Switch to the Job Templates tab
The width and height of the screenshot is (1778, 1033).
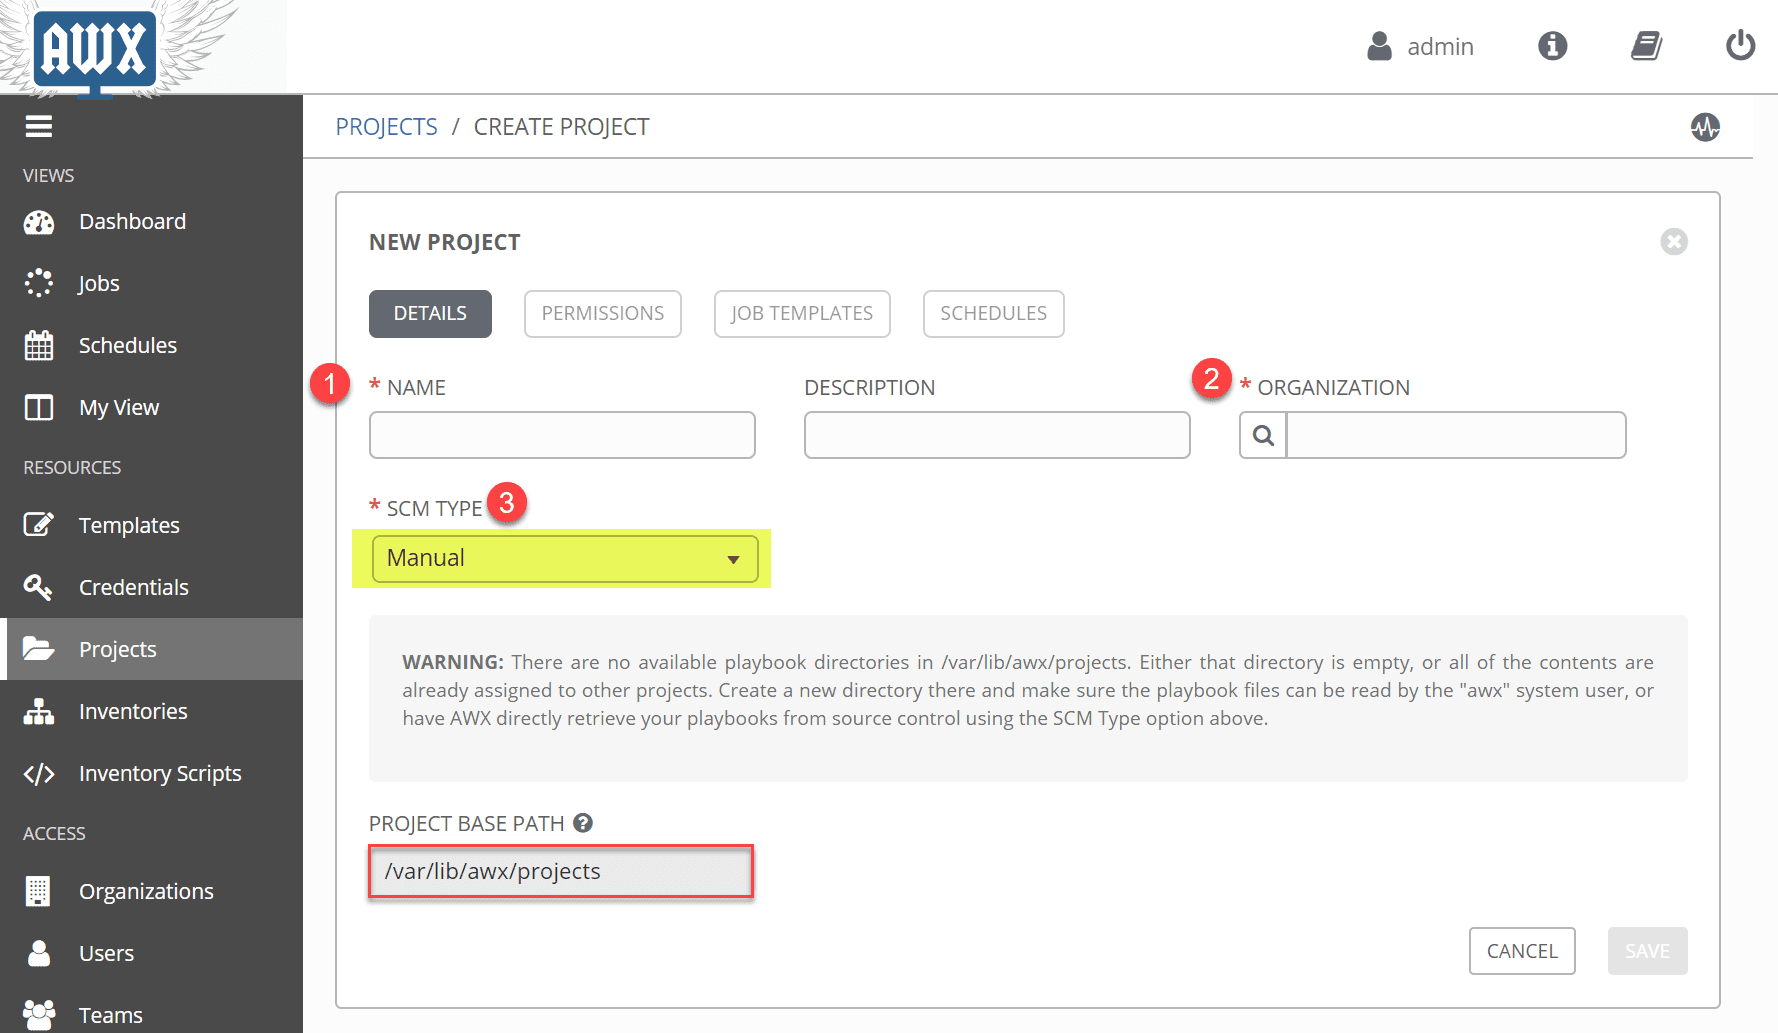click(801, 314)
